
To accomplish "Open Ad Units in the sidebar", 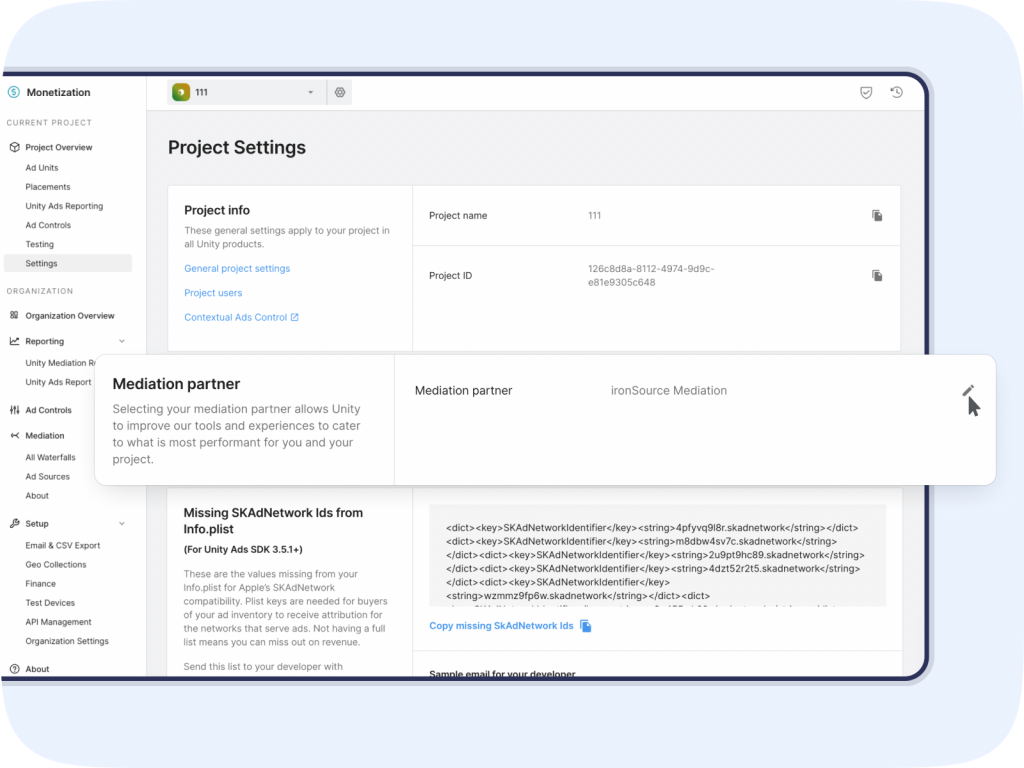I will pos(42,168).
